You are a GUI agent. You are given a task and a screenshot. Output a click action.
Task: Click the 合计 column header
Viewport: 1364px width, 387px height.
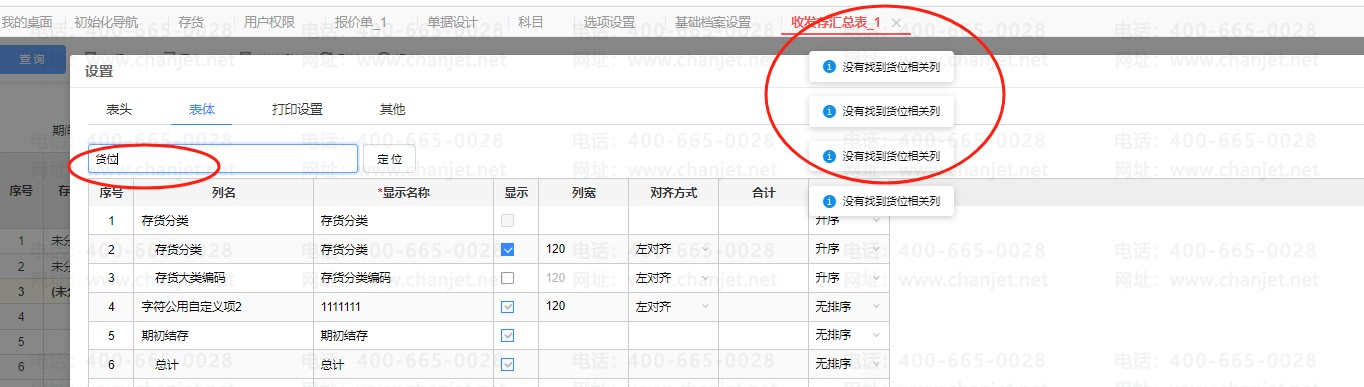tap(763, 192)
